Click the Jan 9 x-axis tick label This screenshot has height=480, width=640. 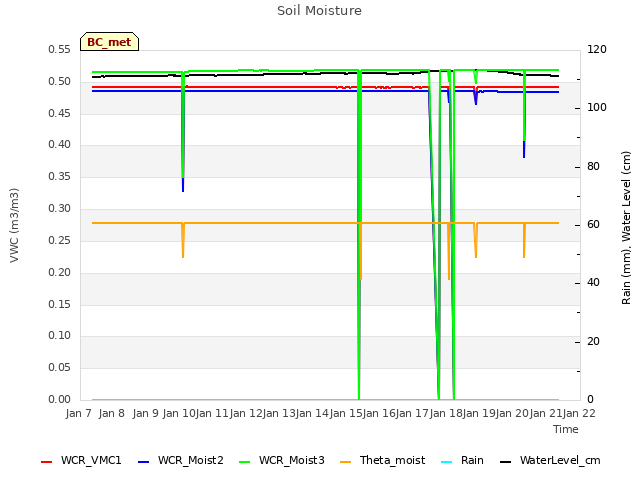tap(145, 413)
